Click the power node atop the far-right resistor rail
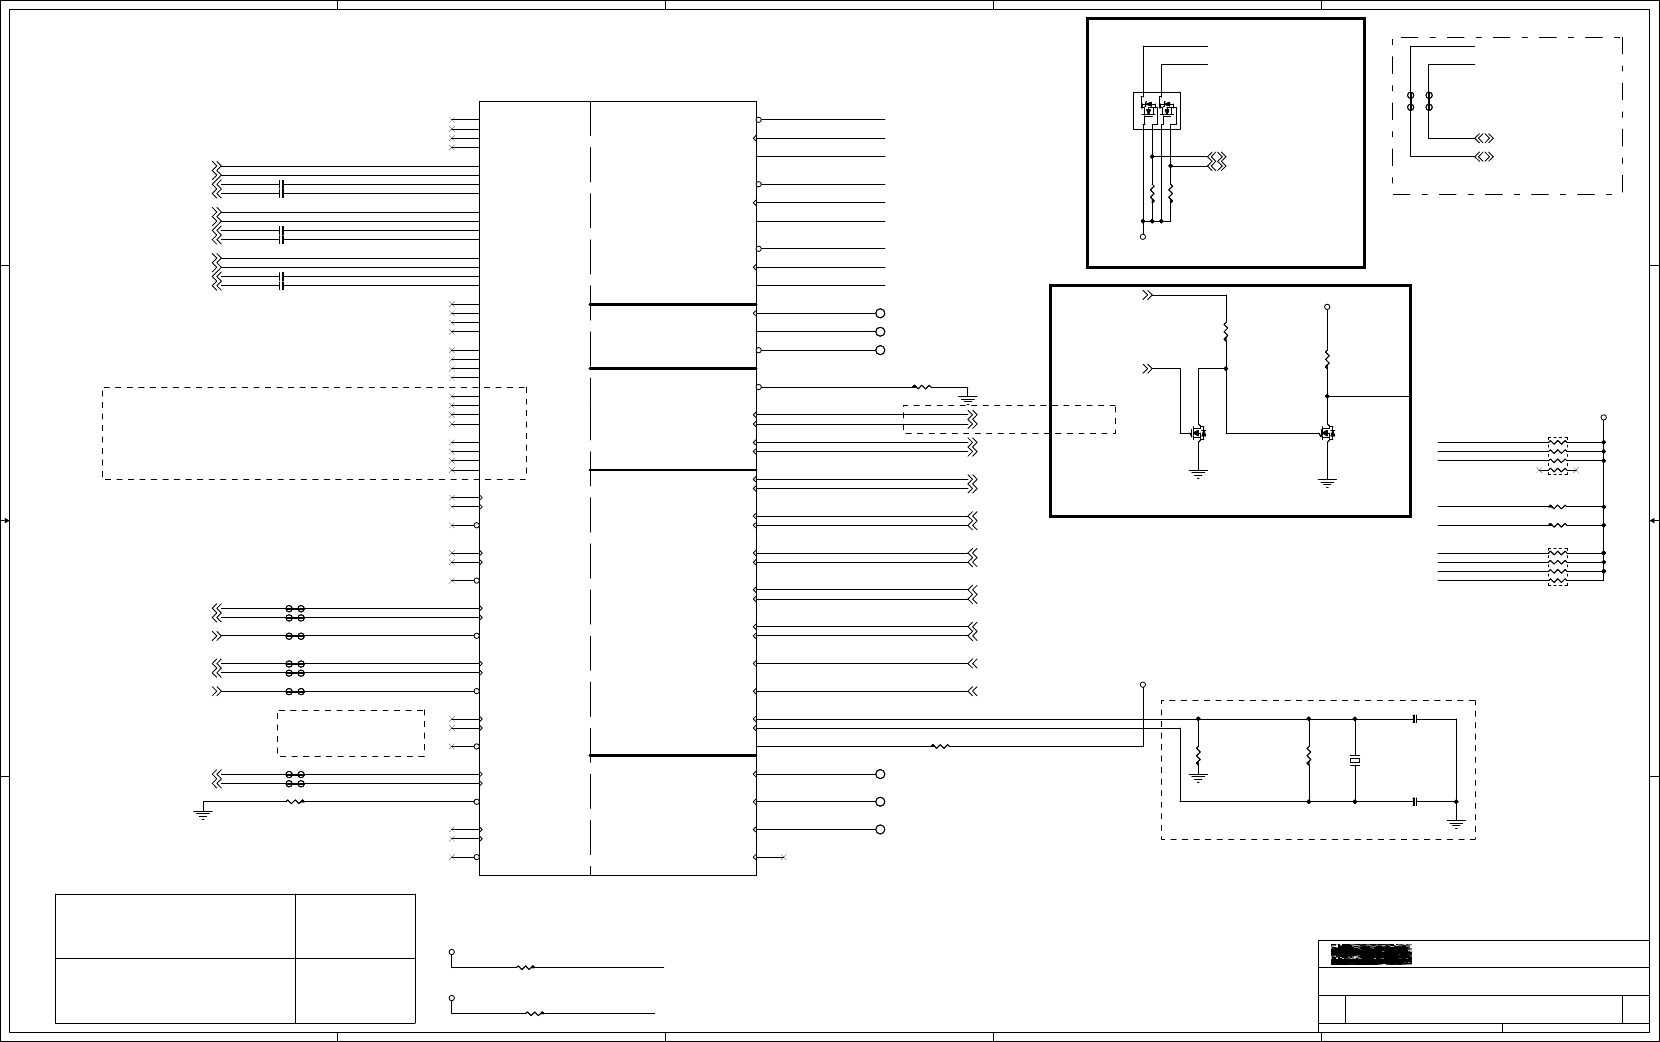 (1604, 417)
